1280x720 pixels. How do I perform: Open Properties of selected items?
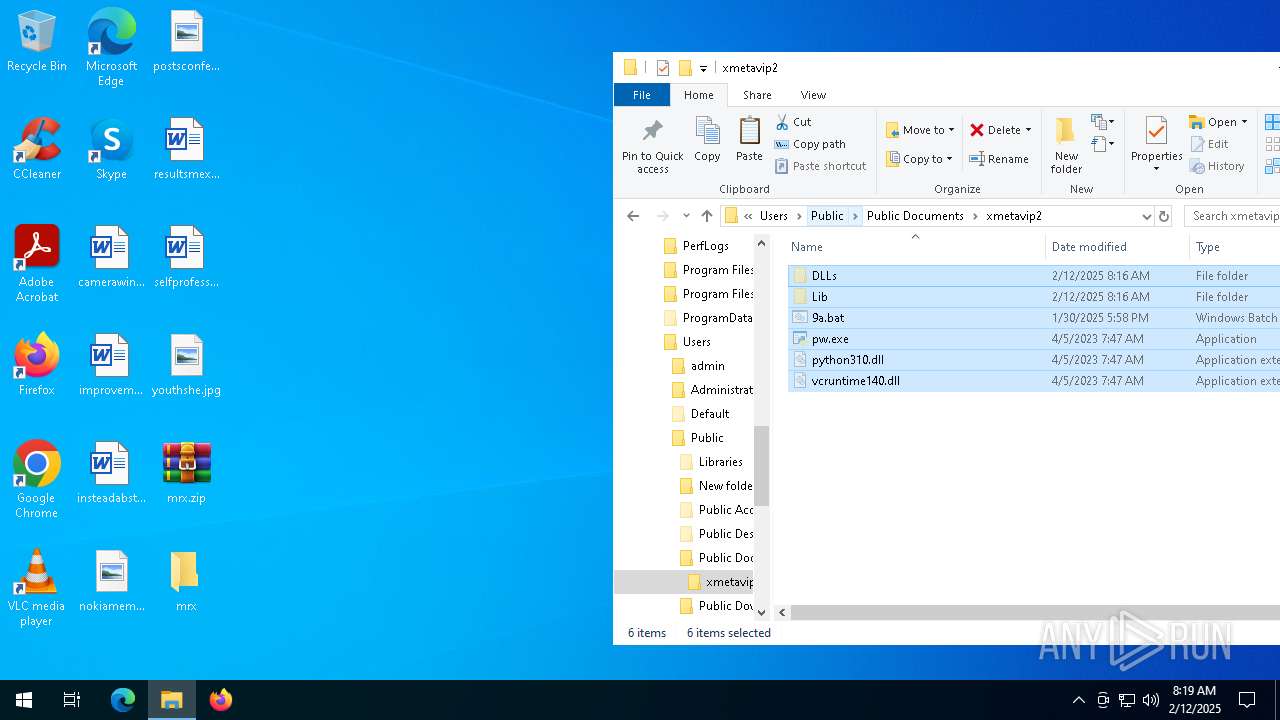pyautogui.click(x=1157, y=145)
